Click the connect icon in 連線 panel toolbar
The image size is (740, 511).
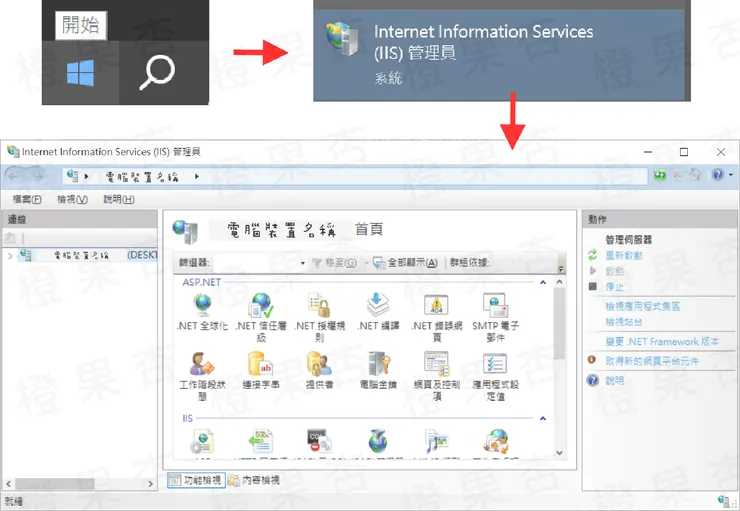click(9, 238)
